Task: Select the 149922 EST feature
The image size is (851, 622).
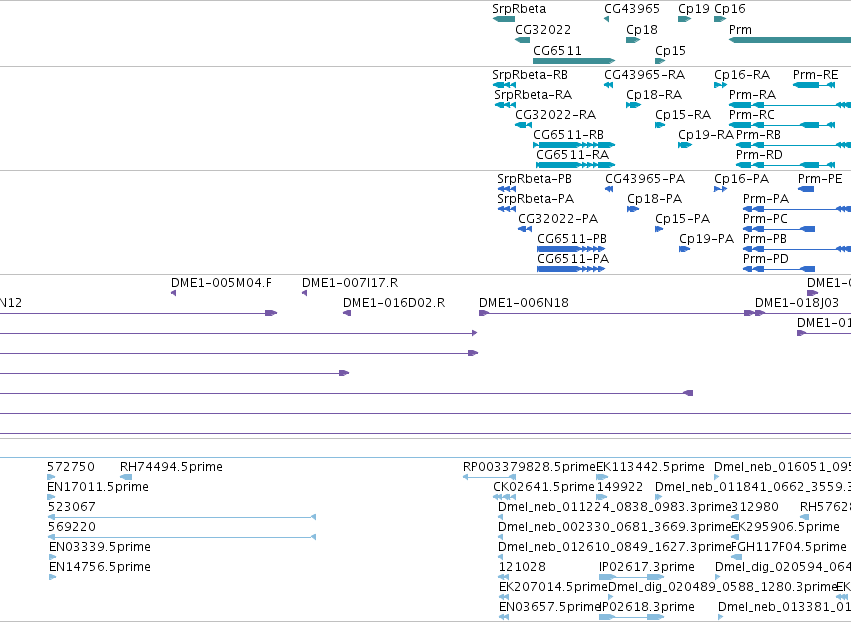Action: point(602,497)
